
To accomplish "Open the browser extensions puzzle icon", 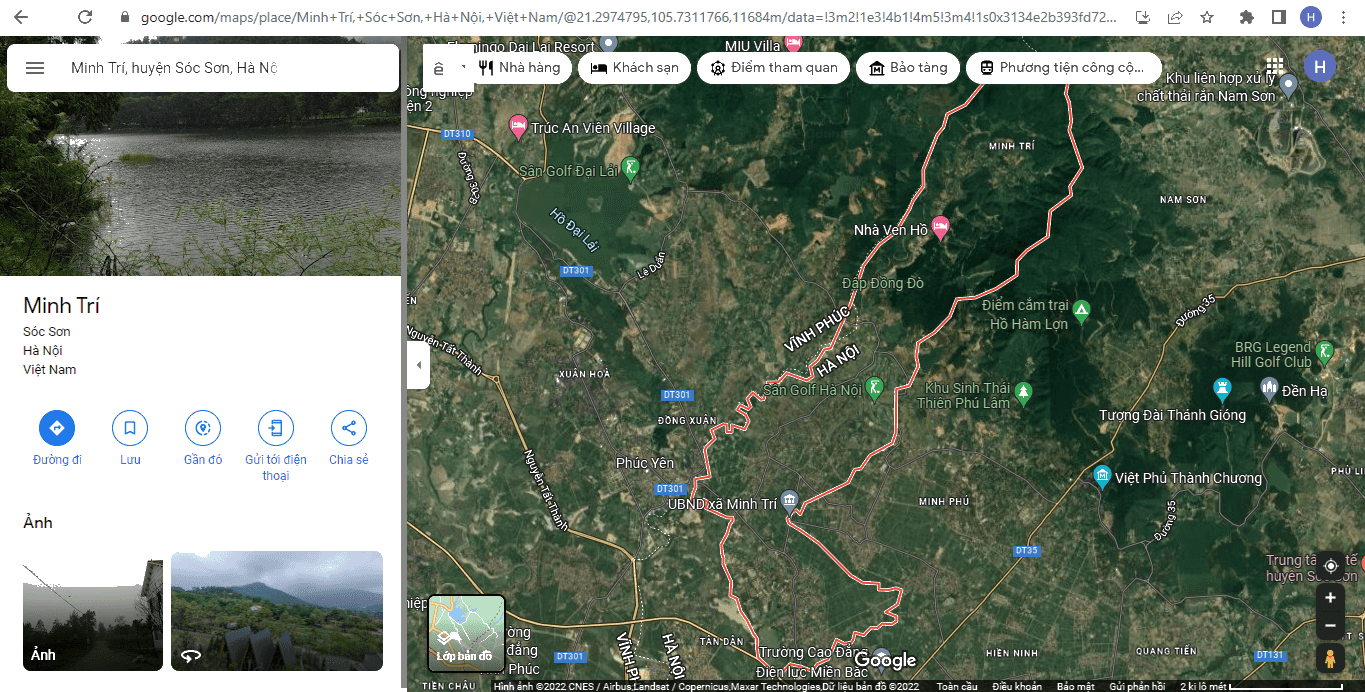I will [1246, 17].
